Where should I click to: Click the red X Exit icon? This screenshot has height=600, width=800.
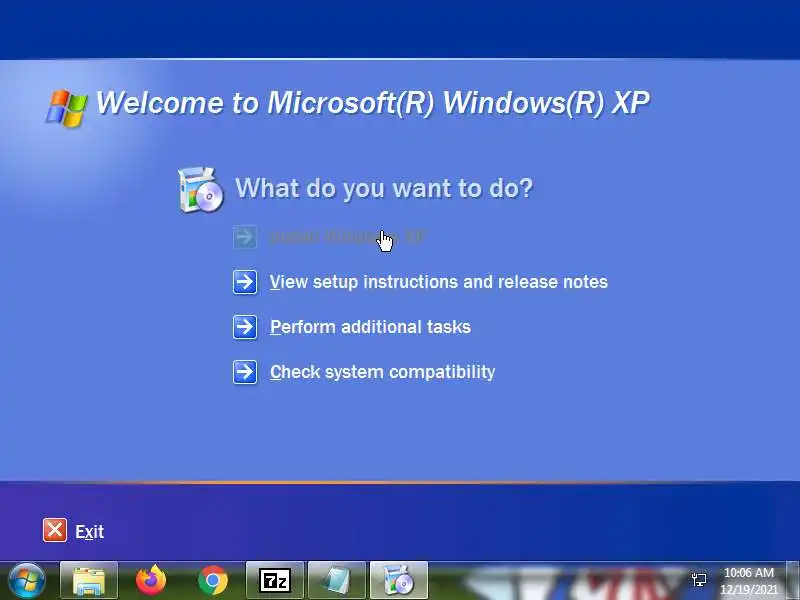(55, 530)
